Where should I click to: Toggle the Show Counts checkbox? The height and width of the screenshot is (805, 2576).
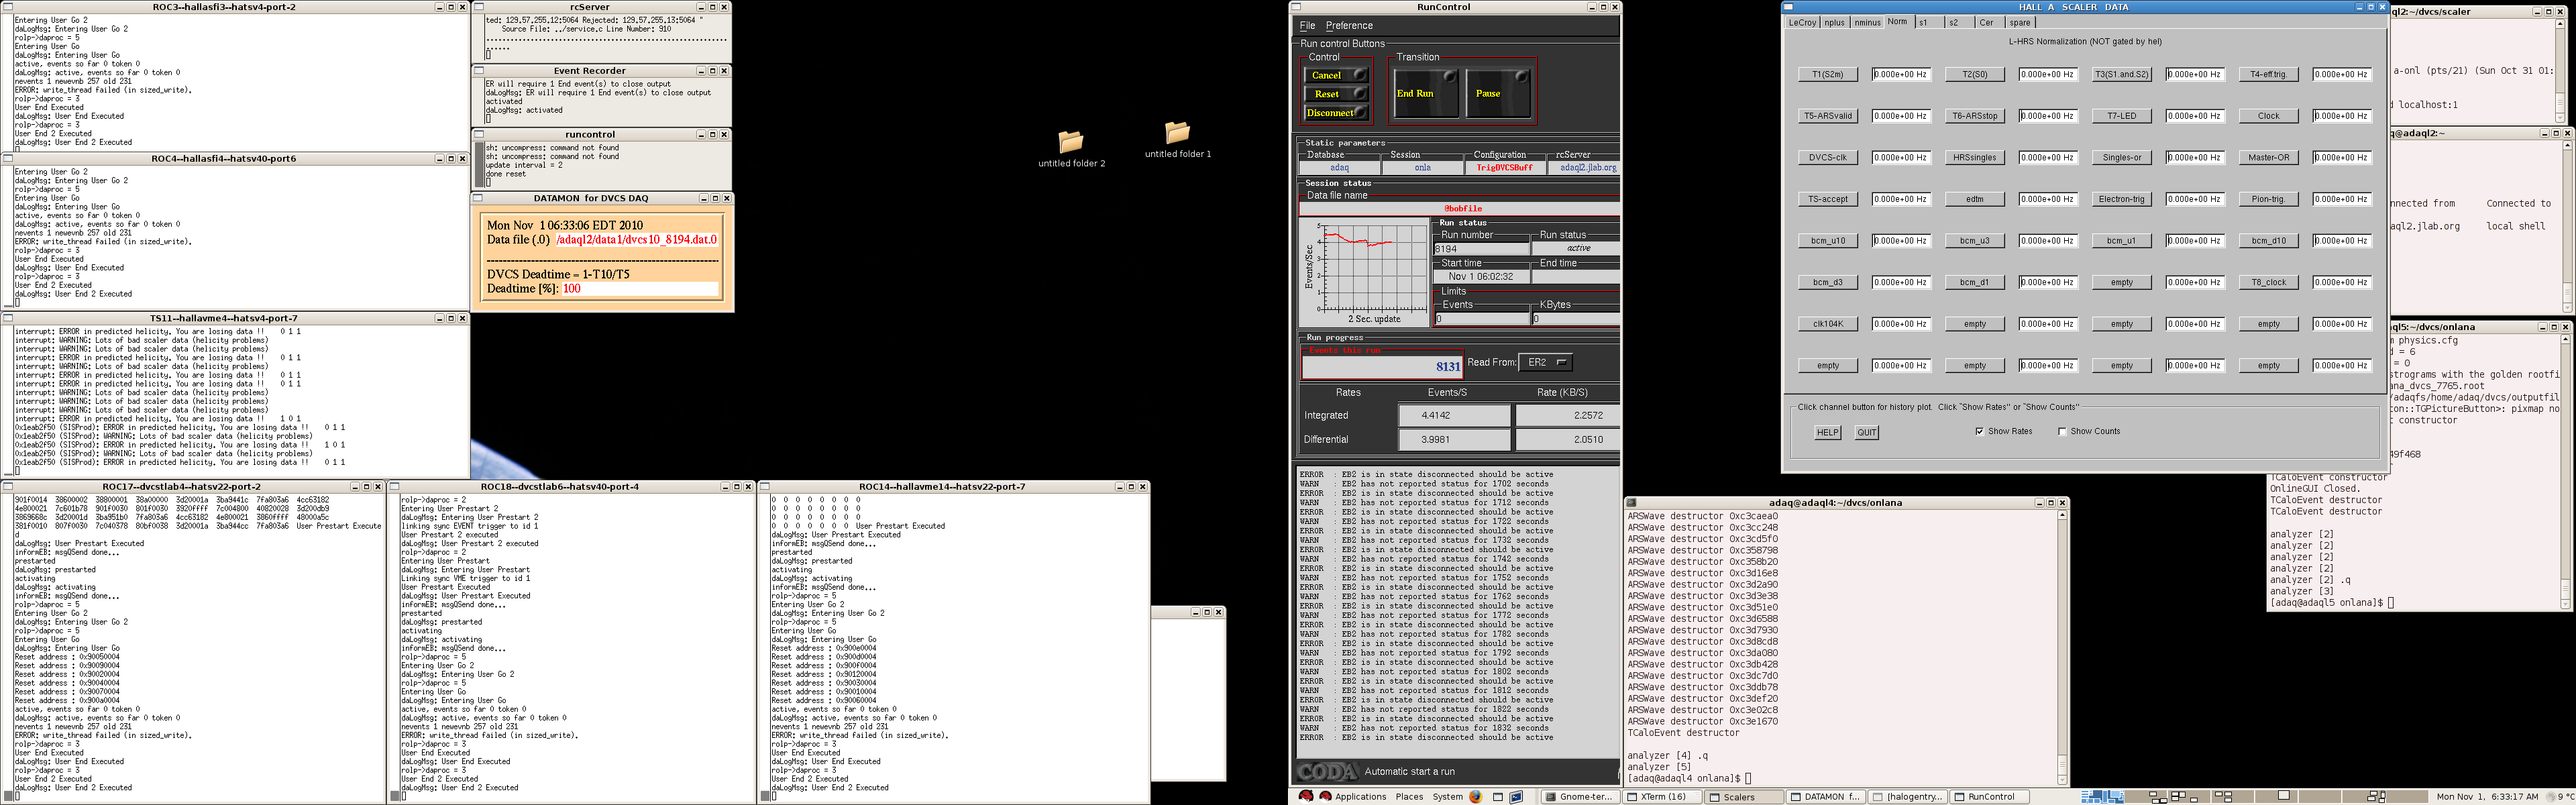point(2062,432)
